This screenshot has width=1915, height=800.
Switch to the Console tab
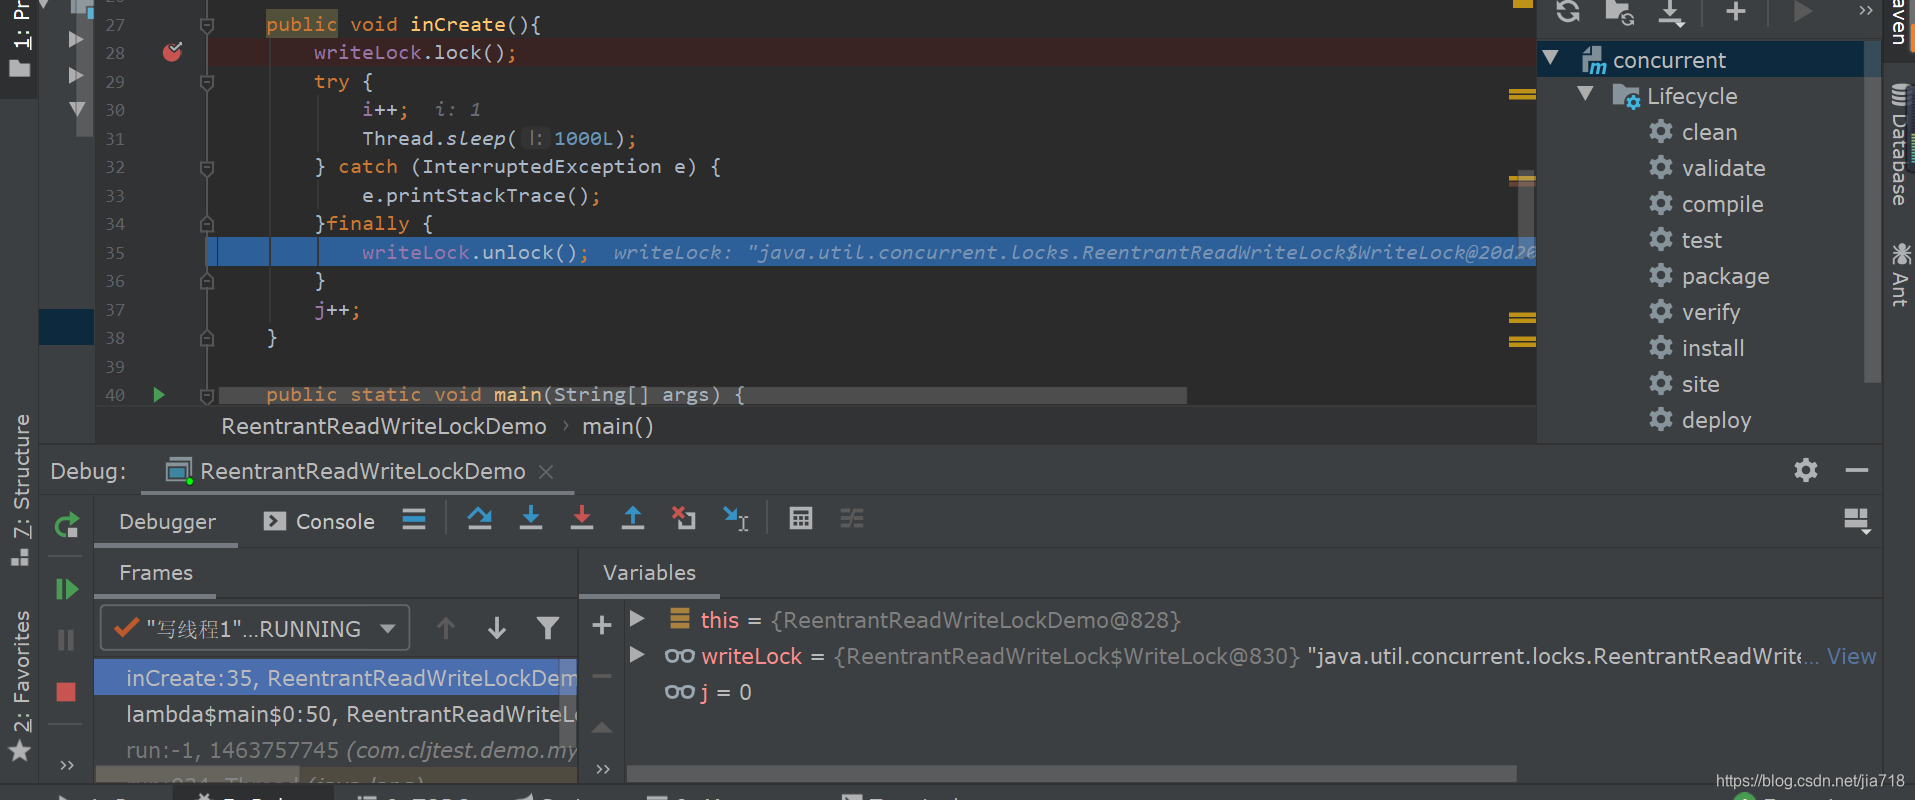pos(319,521)
